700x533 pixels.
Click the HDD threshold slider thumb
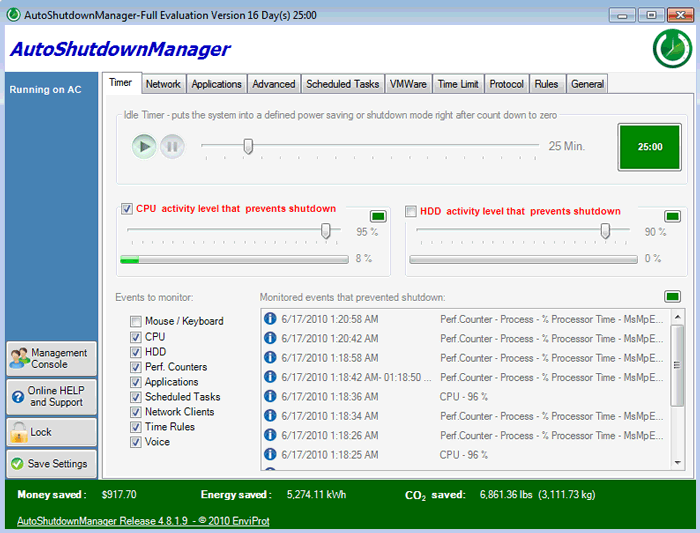(605, 231)
